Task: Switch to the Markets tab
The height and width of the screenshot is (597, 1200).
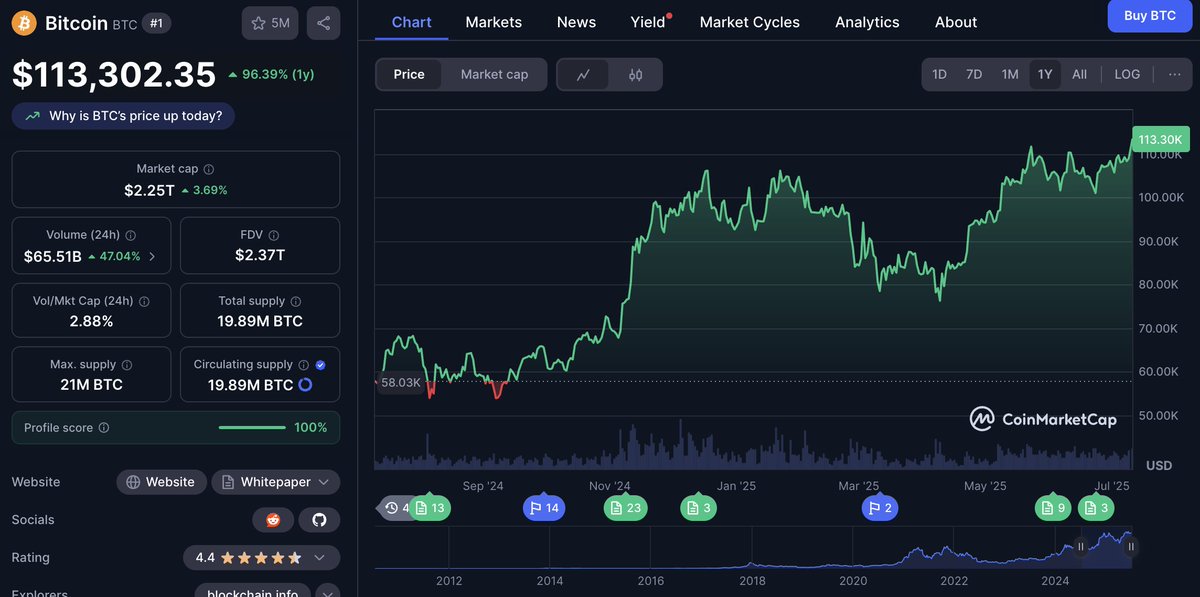Action: click(x=494, y=22)
